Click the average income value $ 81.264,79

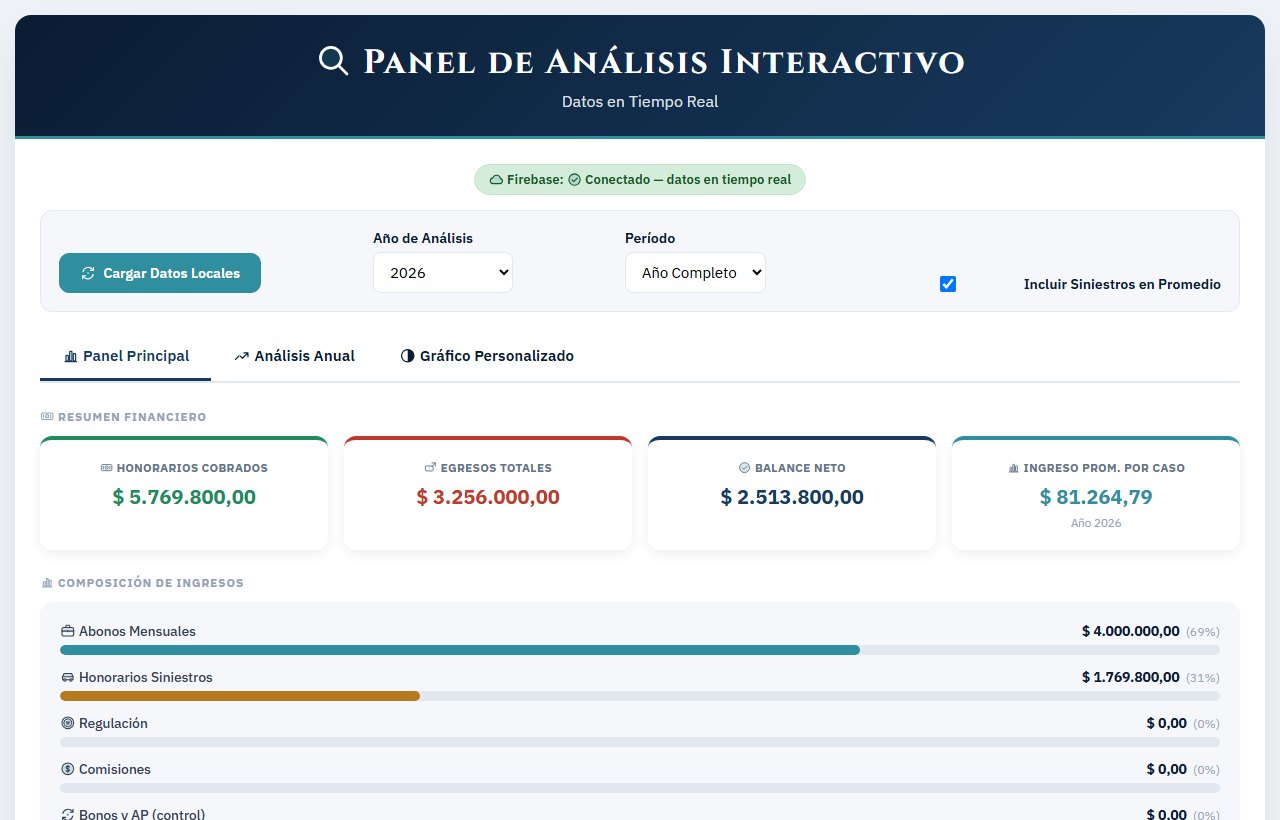click(x=1096, y=497)
